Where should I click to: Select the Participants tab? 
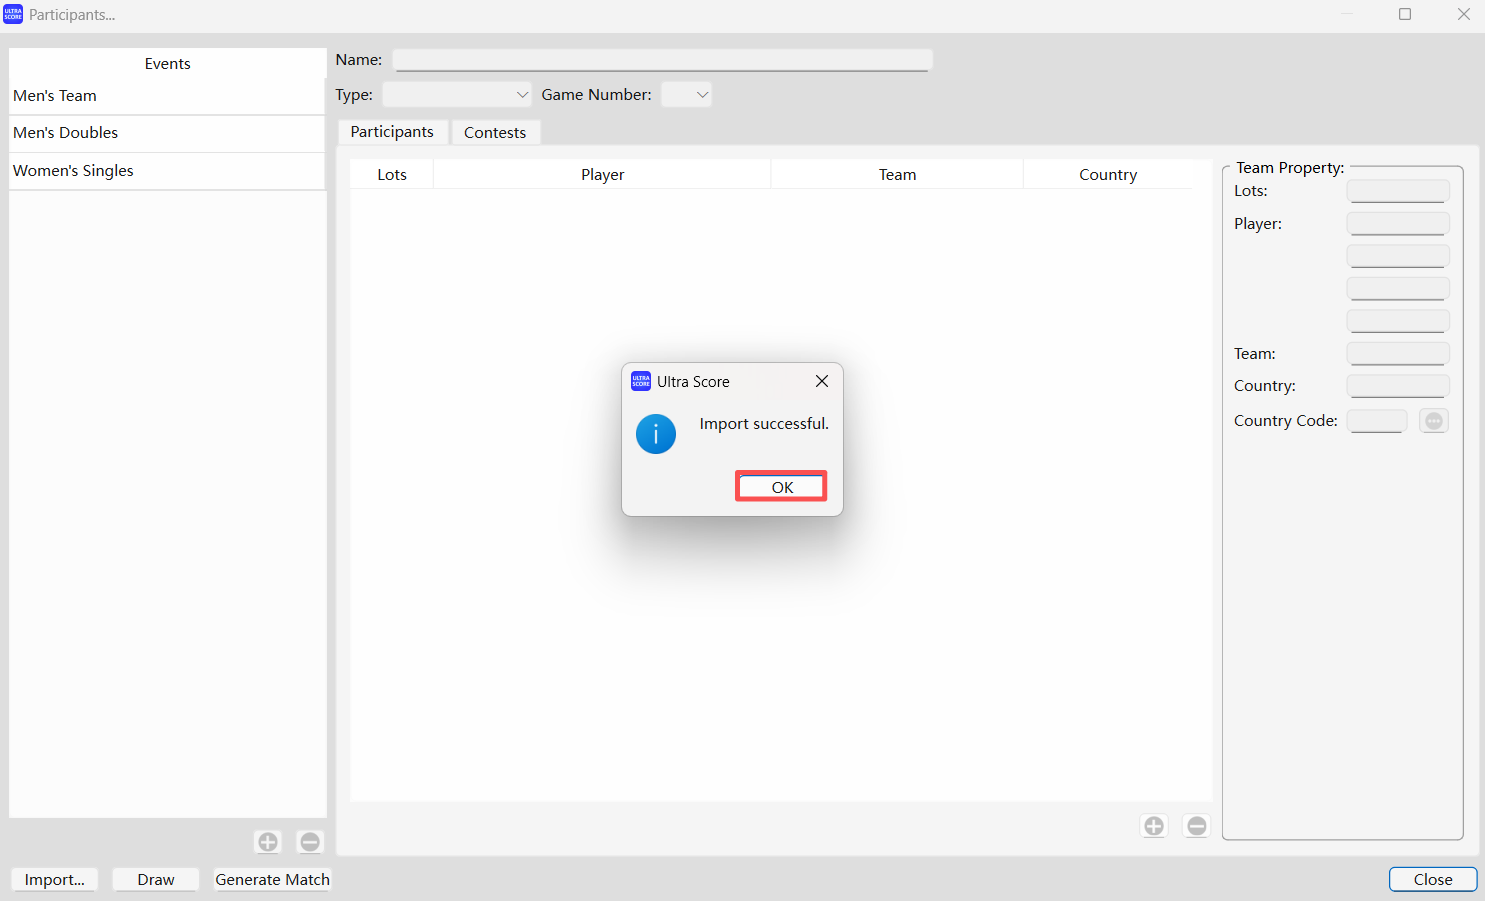coord(392,132)
